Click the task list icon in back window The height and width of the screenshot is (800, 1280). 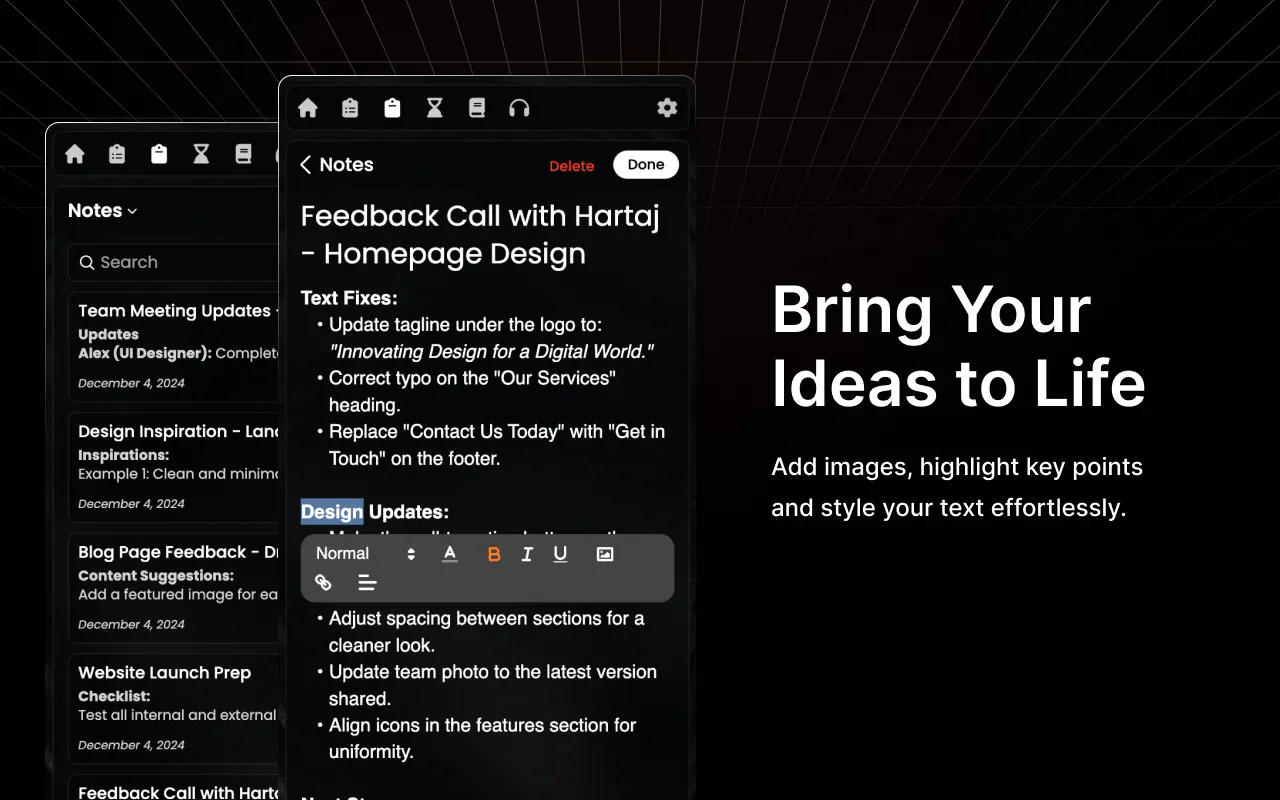point(117,154)
